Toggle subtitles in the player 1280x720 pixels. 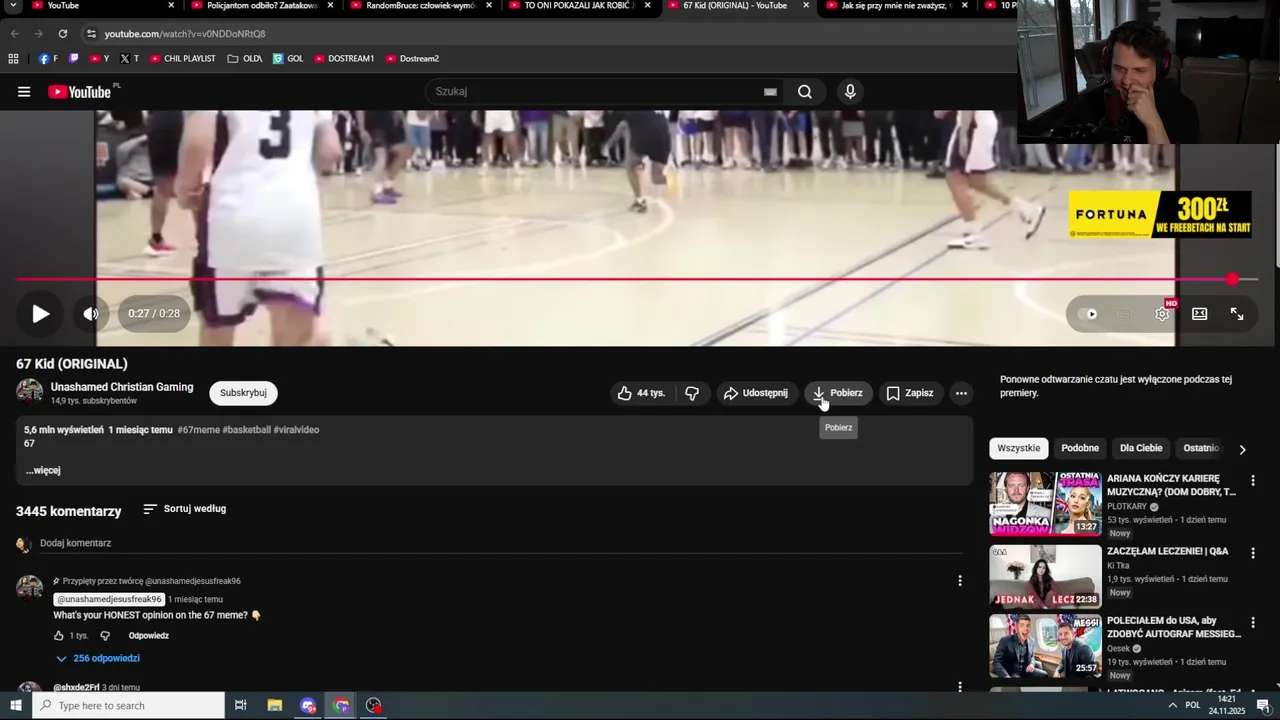[1124, 314]
